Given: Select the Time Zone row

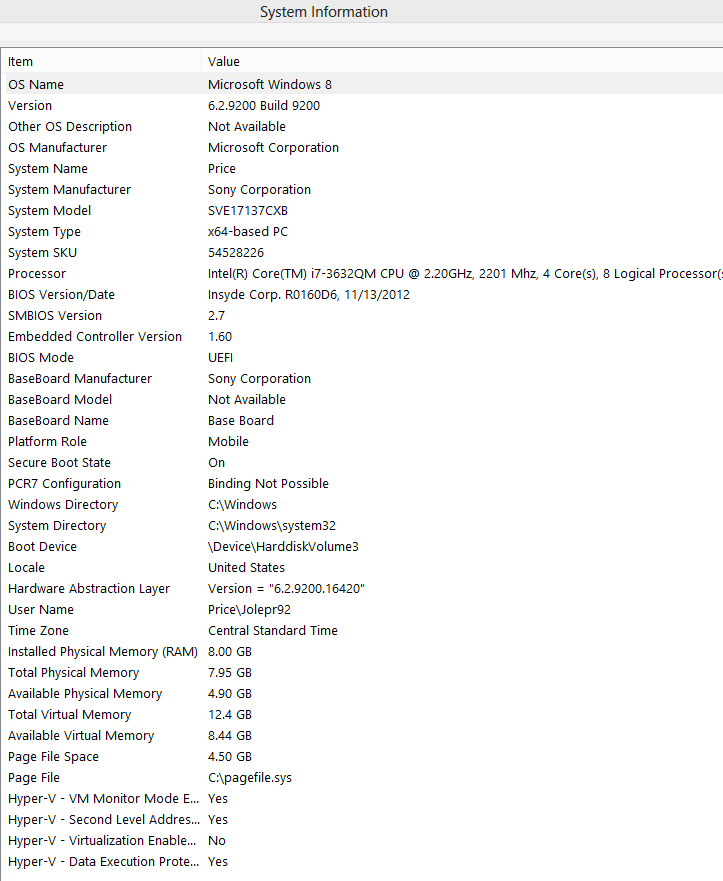Looking at the screenshot, I should pos(38,631).
